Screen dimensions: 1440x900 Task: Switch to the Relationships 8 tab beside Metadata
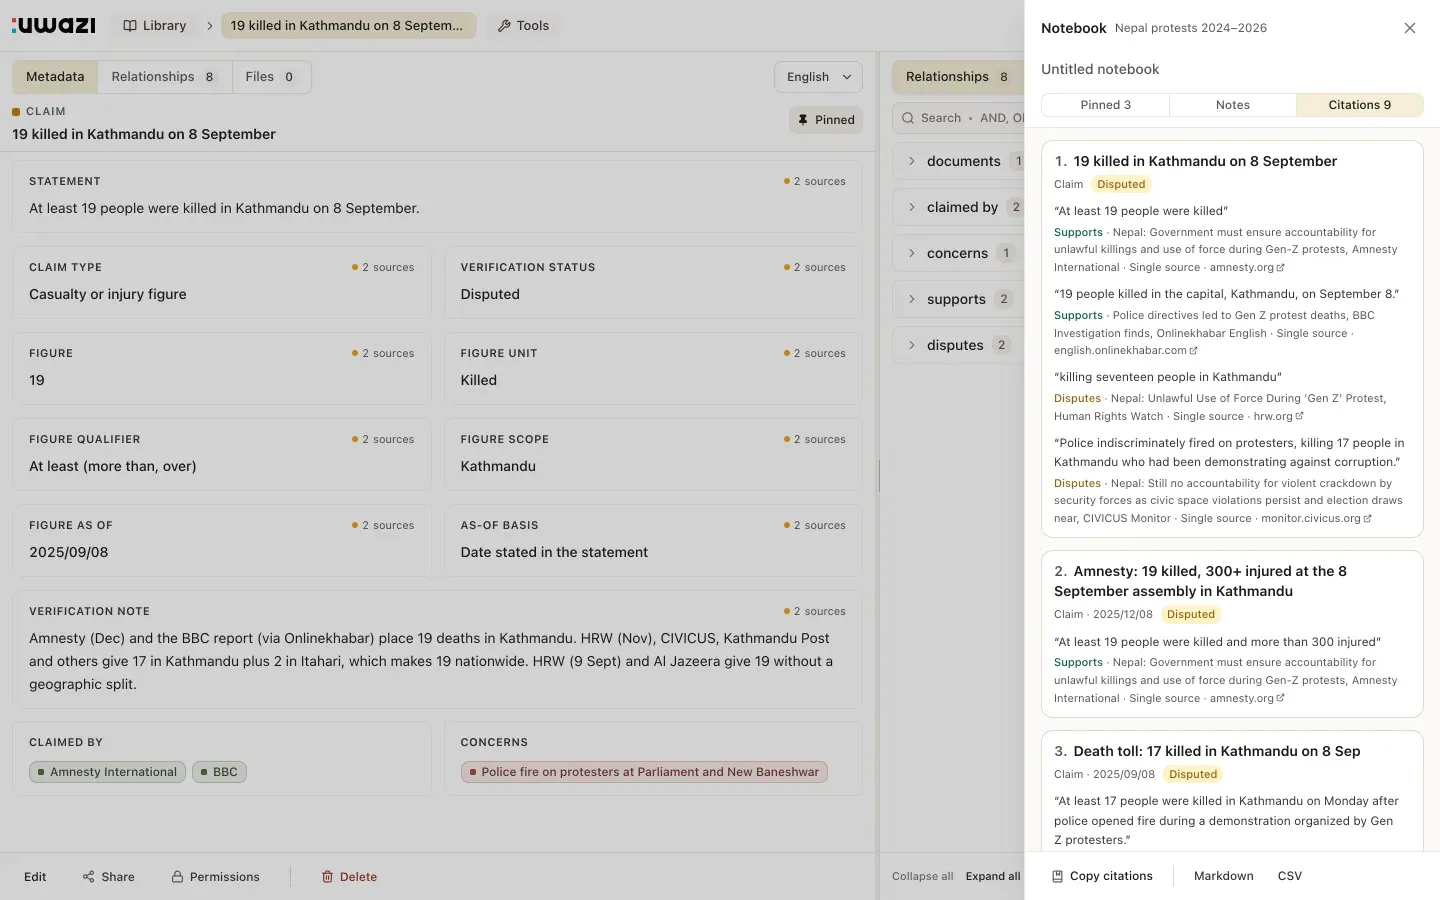click(x=164, y=77)
